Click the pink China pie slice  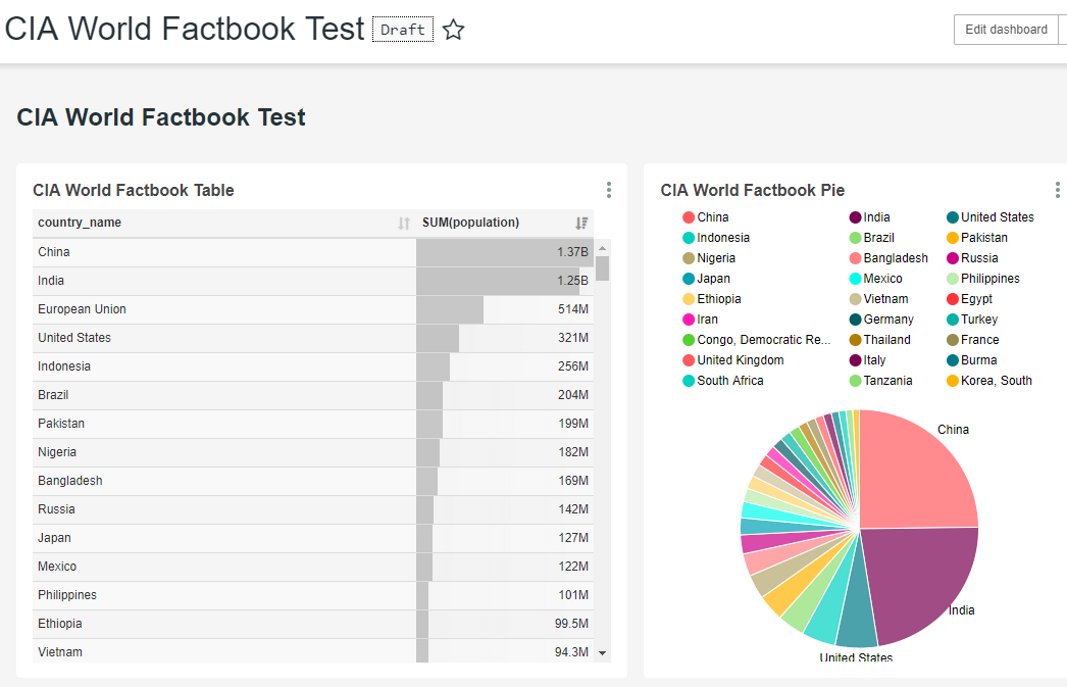coord(915,470)
